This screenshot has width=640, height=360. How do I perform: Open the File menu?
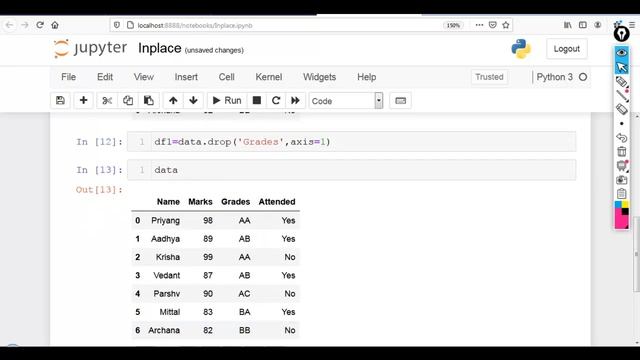point(68,77)
